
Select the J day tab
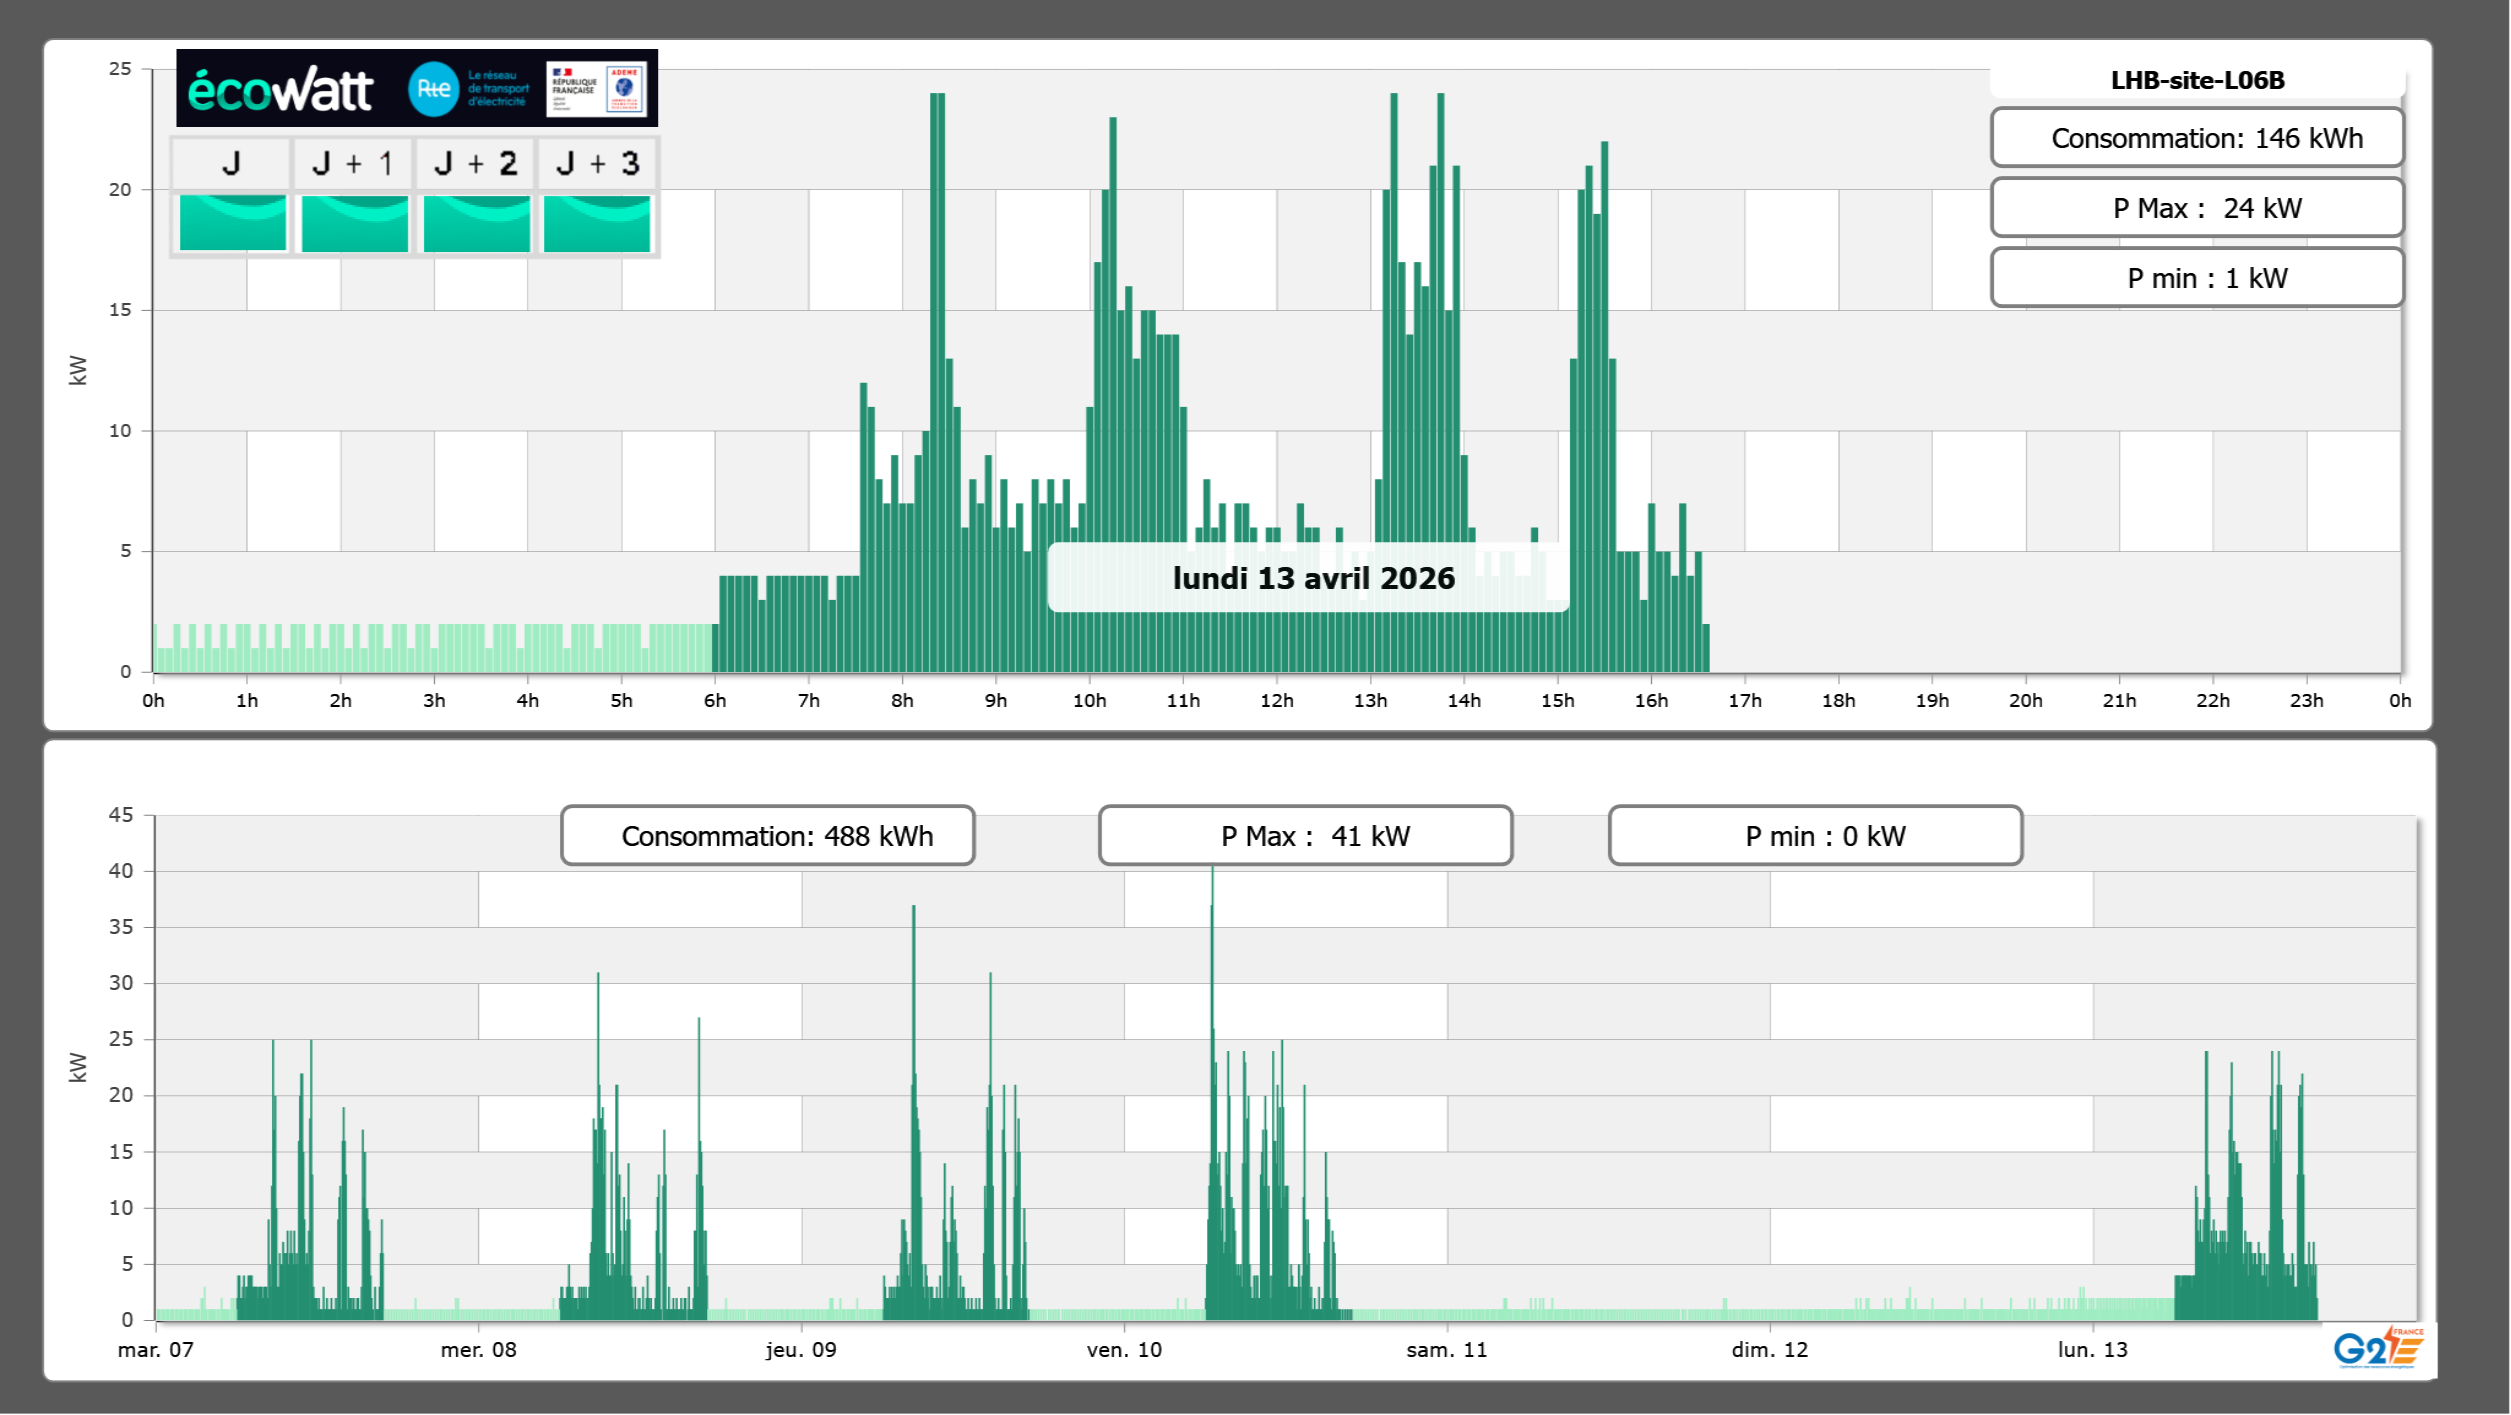pyautogui.click(x=232, y=163)
